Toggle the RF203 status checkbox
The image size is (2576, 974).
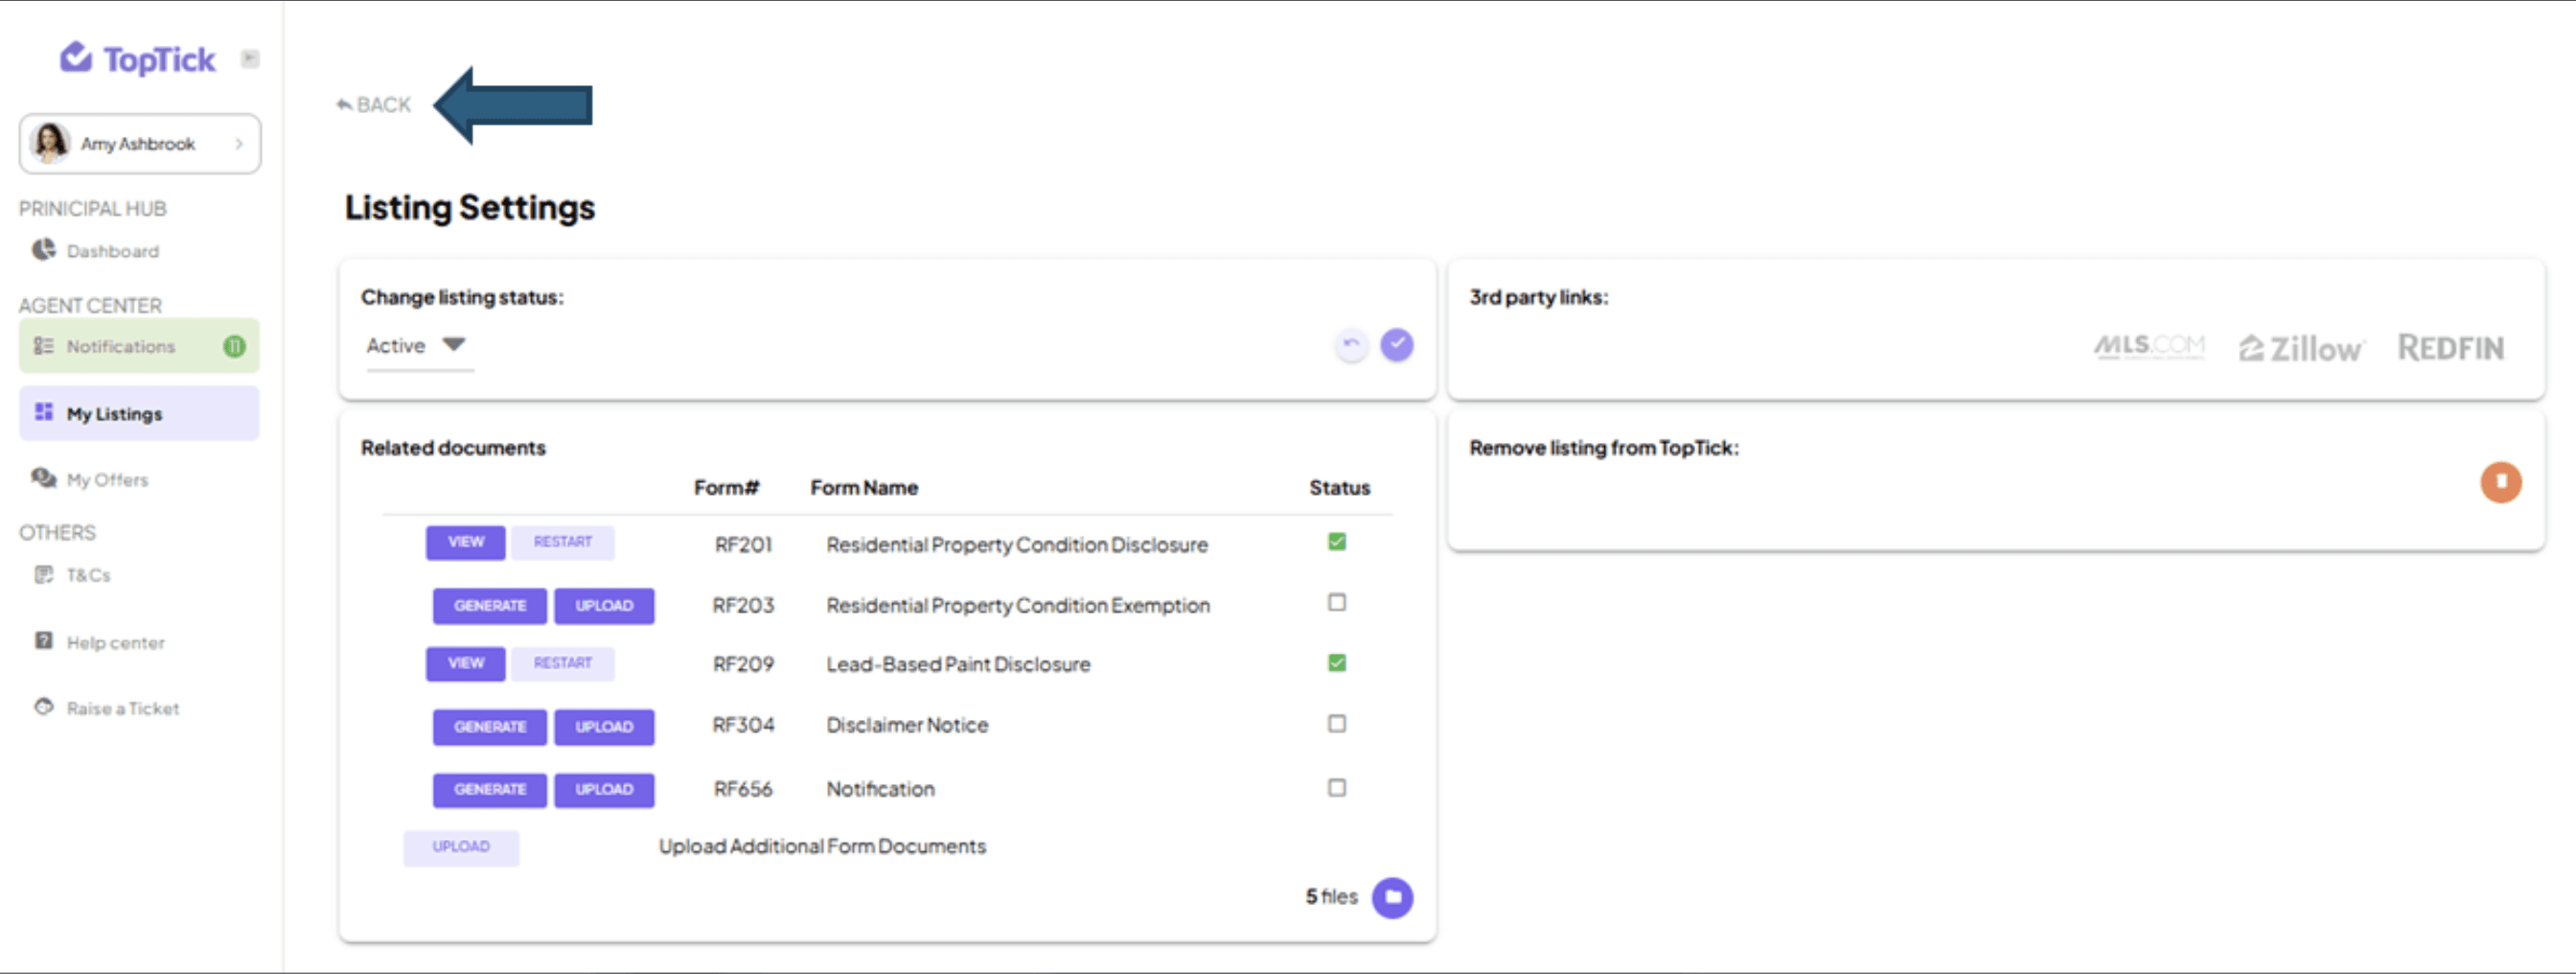(x=1336, y=602)
